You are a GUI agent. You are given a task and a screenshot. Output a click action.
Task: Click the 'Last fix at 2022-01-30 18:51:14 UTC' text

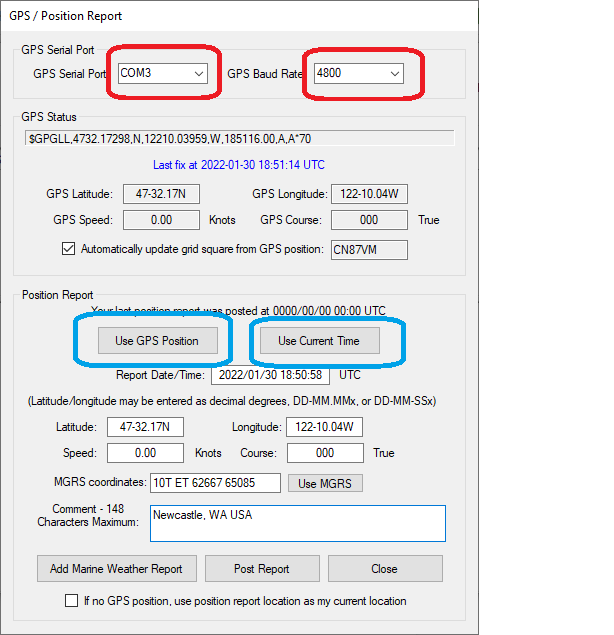pos(239,165)
